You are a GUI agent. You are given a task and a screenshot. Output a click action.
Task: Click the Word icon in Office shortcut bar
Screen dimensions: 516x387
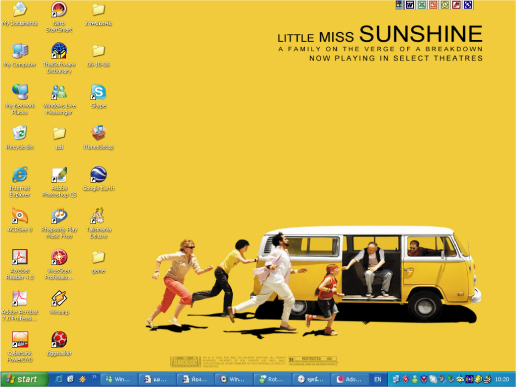point(410,5)
